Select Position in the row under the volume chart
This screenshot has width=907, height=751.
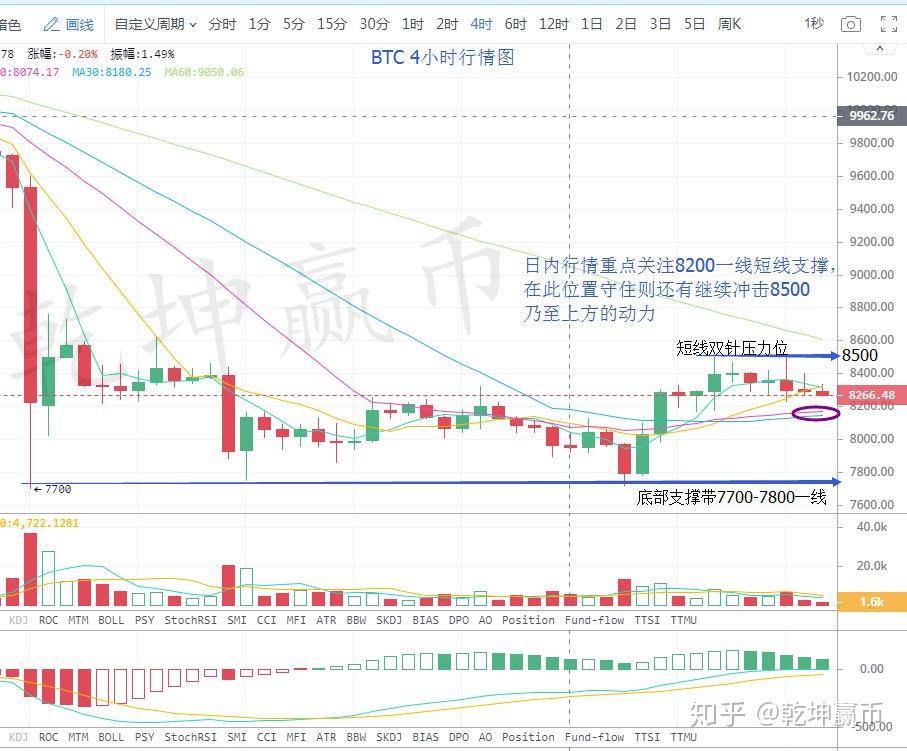(528, 620)
